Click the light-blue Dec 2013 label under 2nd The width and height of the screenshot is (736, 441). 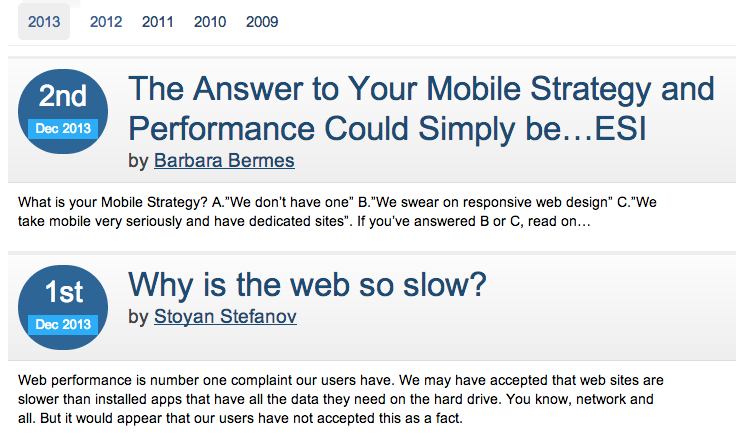click(x=63, y=129)
